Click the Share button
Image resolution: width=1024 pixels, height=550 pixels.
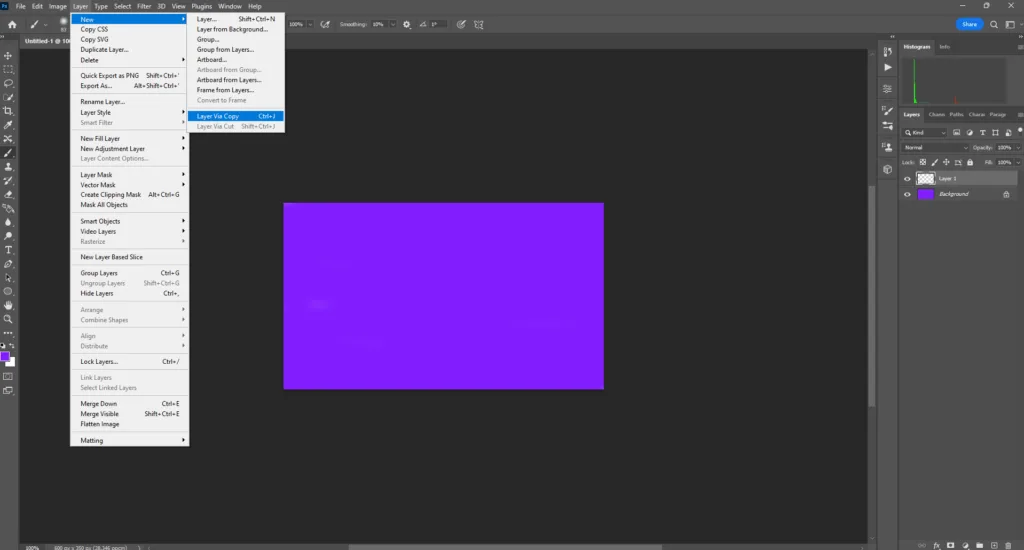[x=969, y=24]
